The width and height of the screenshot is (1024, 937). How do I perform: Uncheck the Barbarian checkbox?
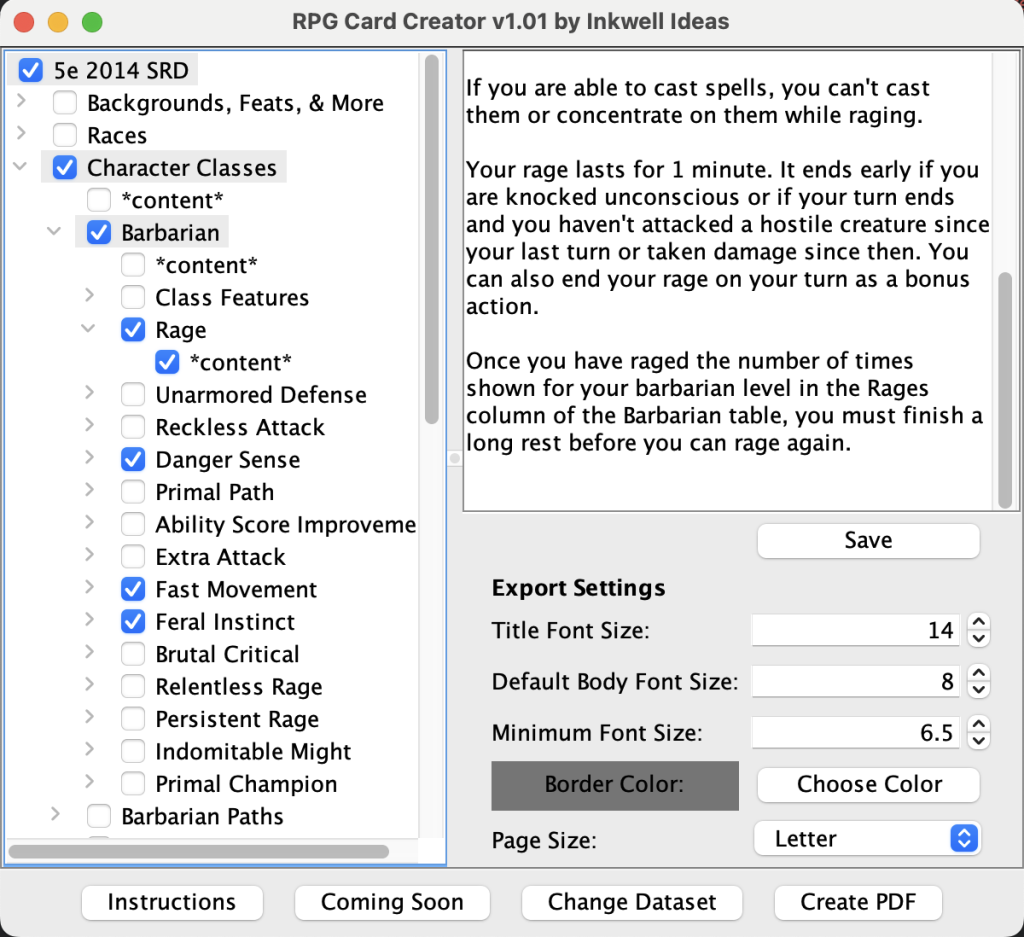[x=97, y=232]
